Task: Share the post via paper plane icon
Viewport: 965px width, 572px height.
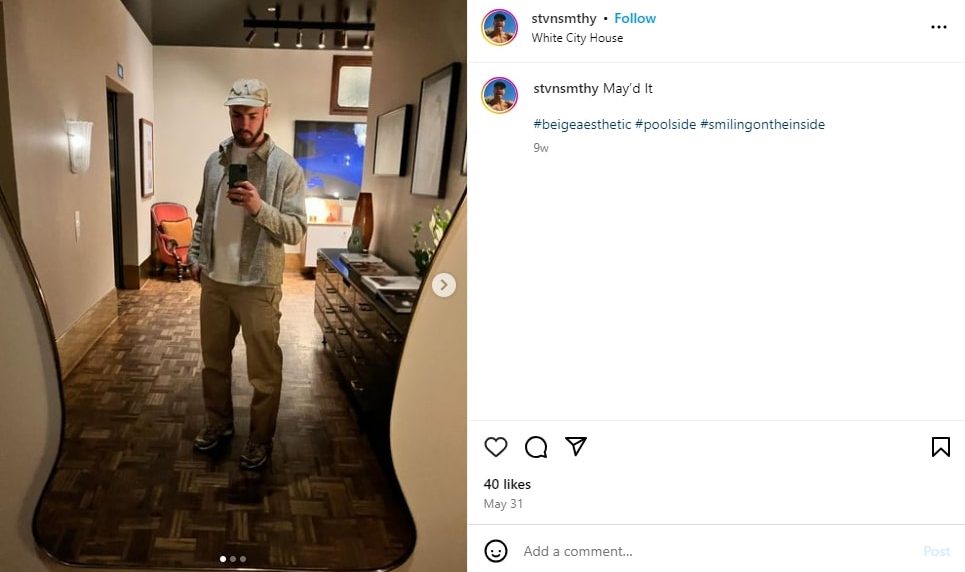Action: (576, 446)
